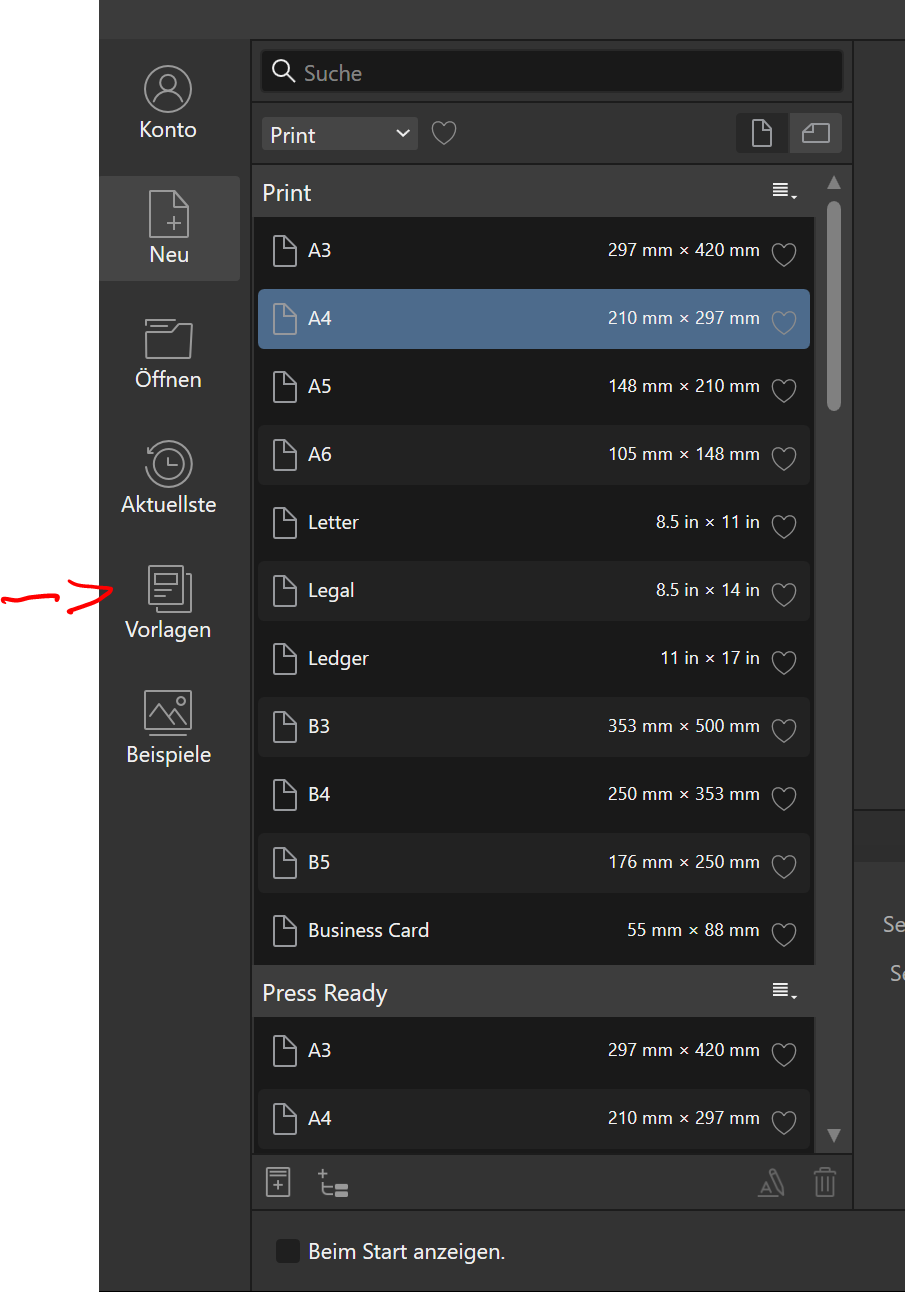This screenshot has height=1292, width=905.
Task: Browse the Beispiele sample files
Action: pos(167,727)
